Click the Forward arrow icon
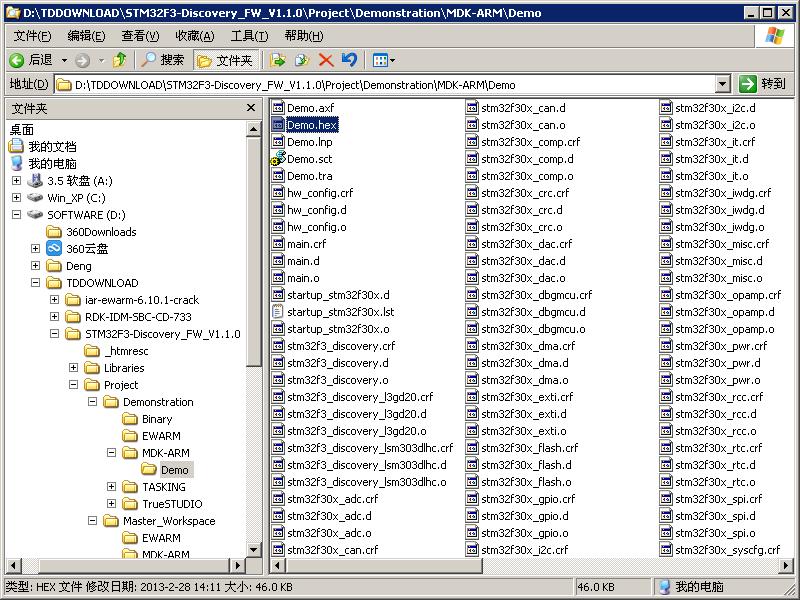 (82, 61)
